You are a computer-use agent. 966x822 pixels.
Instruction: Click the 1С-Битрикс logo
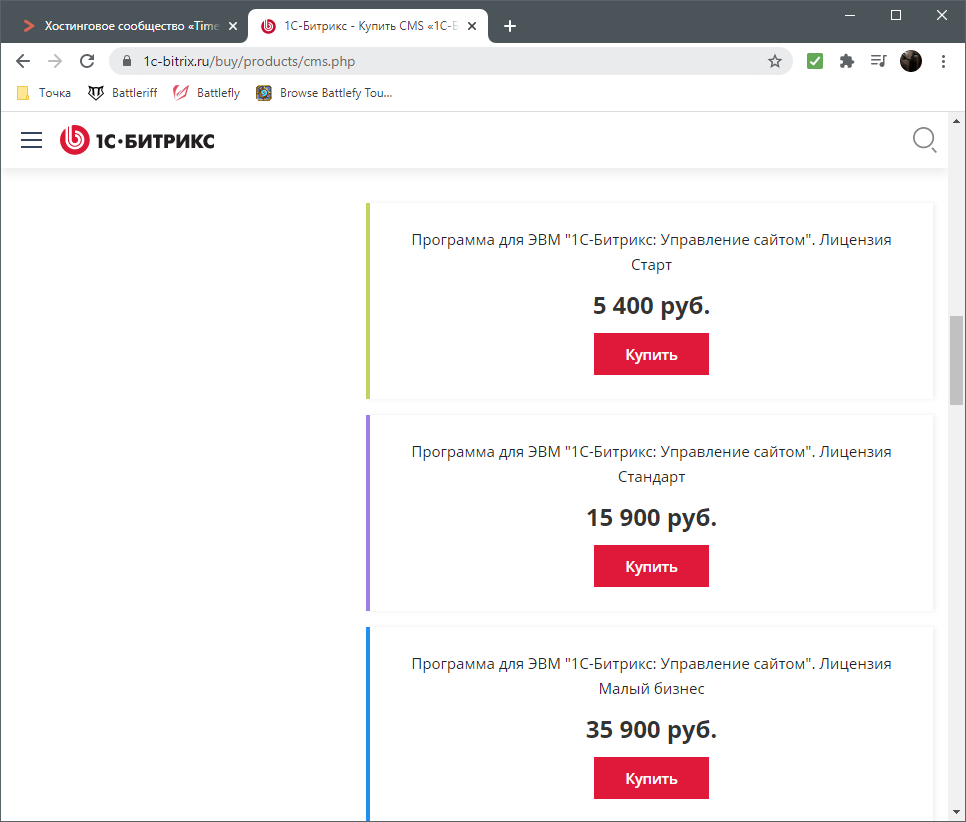coord(137,140)
